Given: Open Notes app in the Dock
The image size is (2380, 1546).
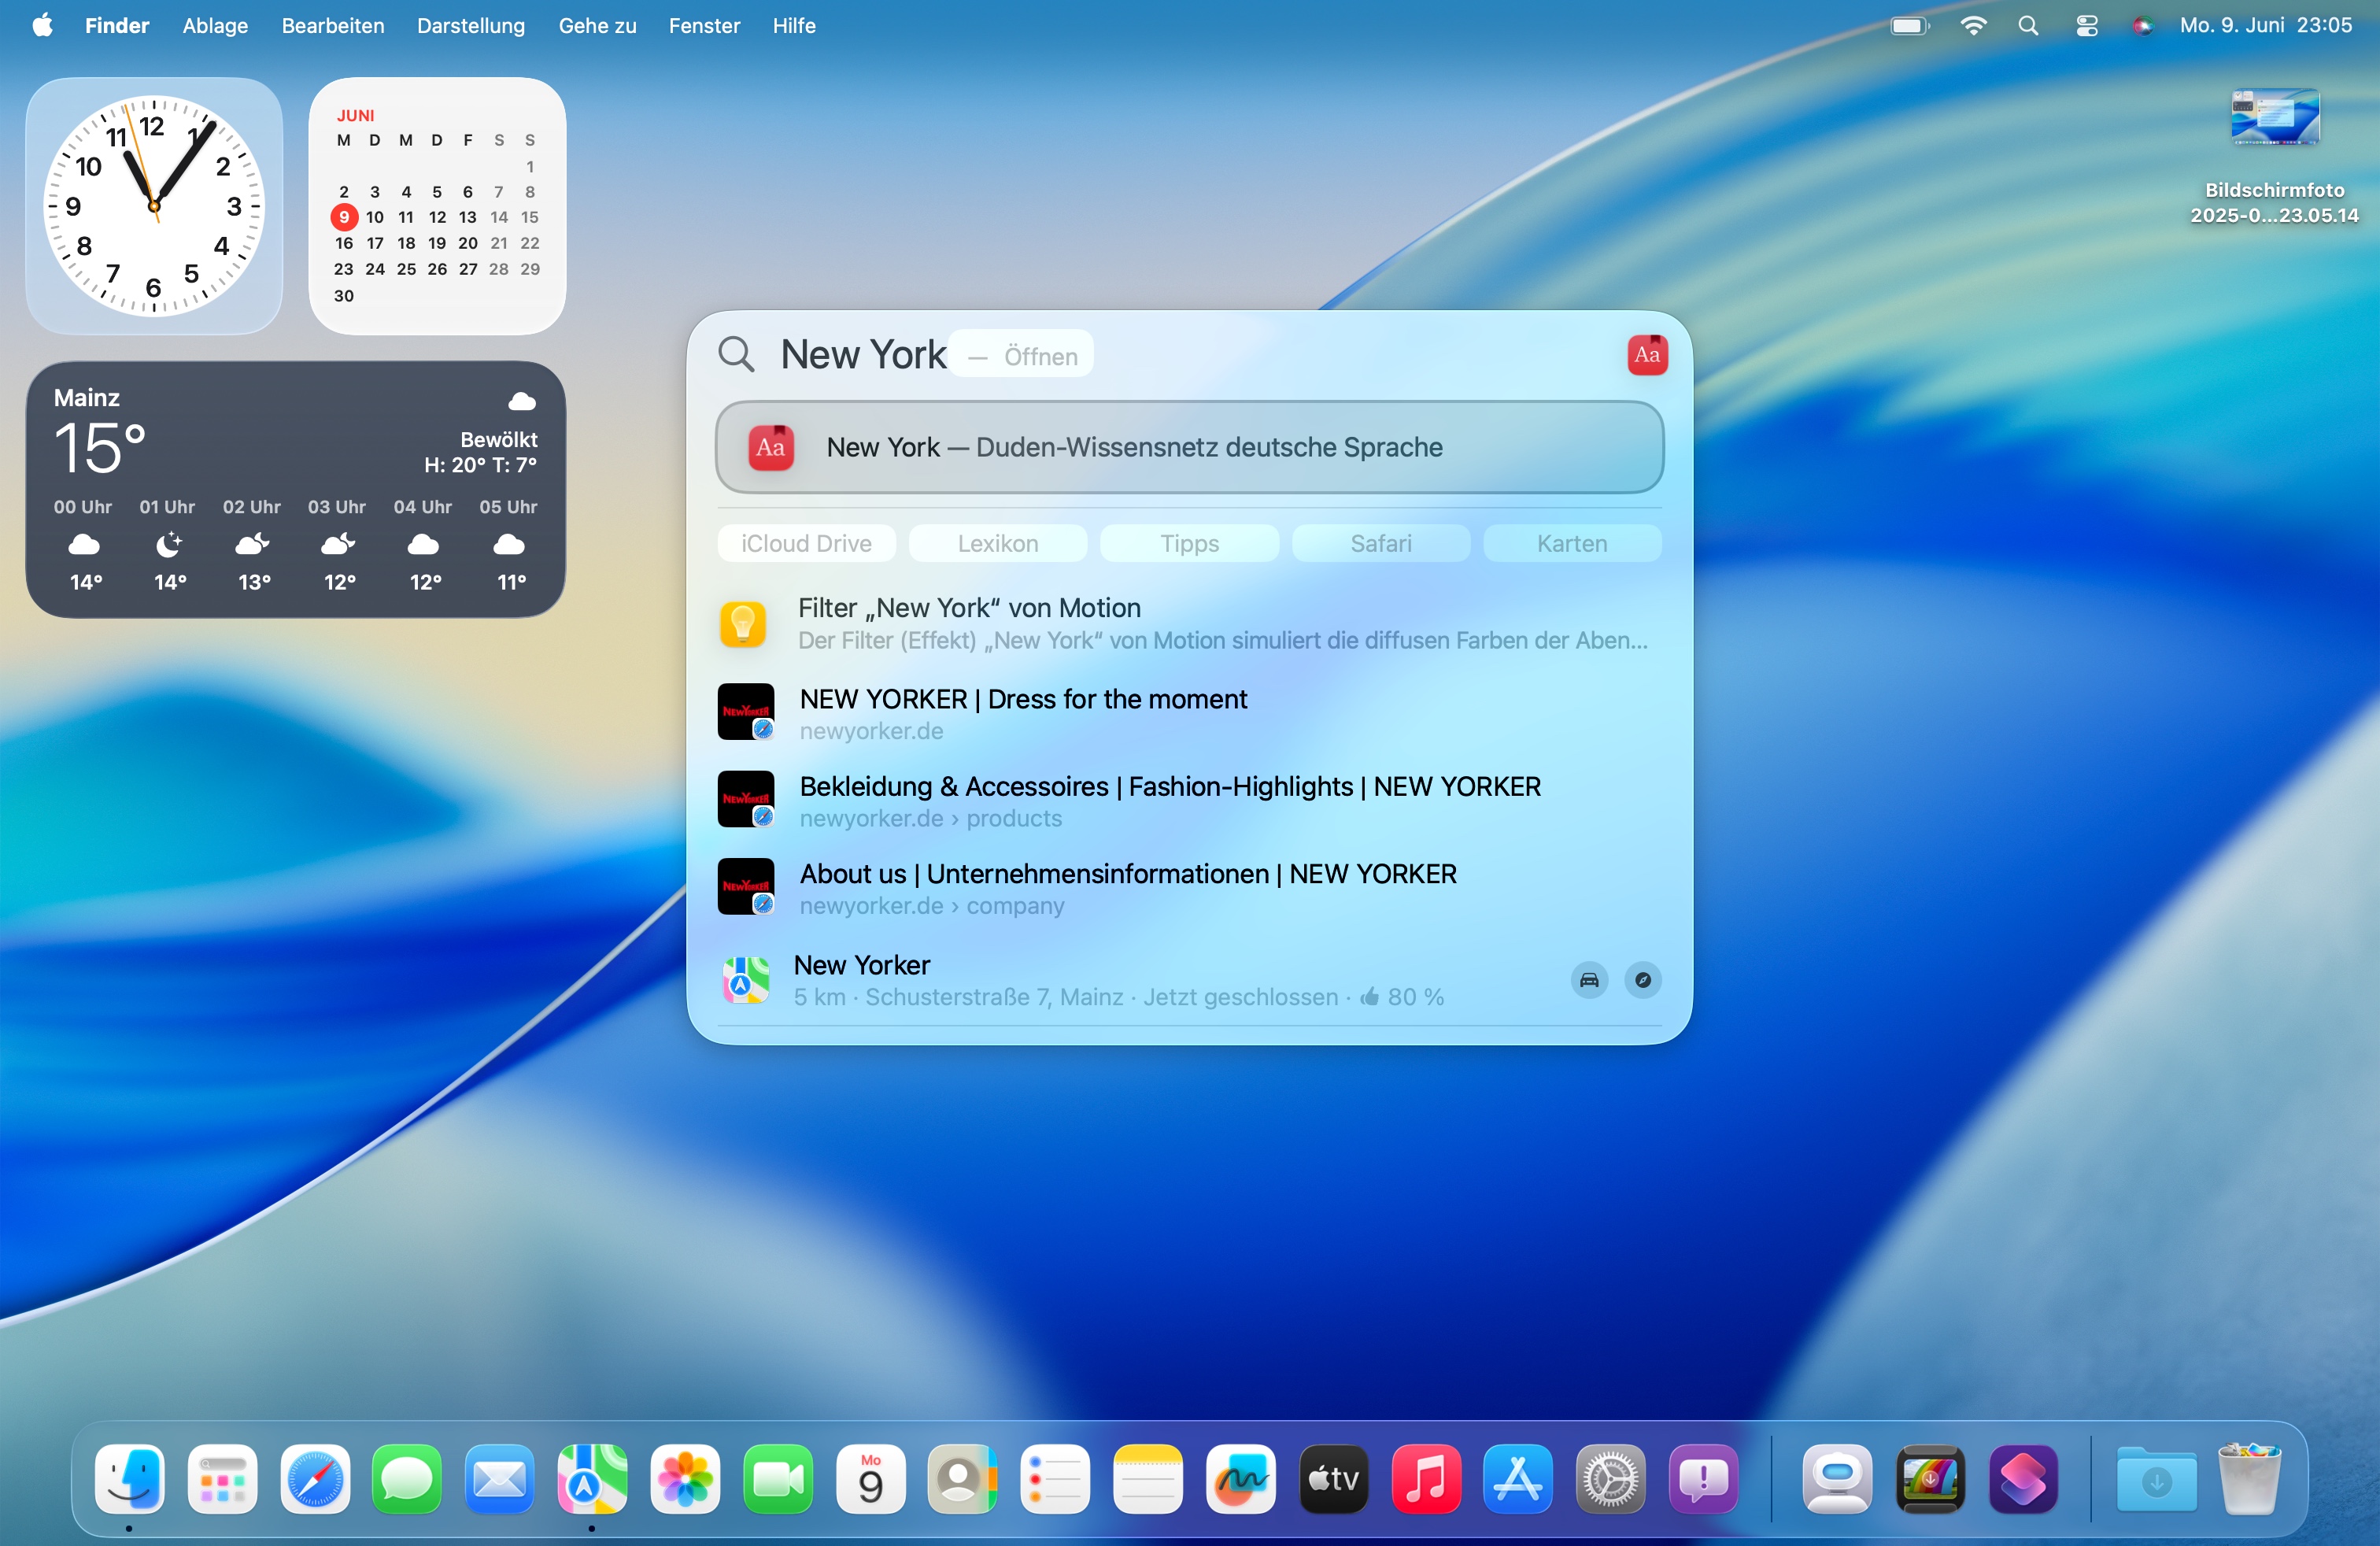Looking at the screenshot, I should coord(1148,1478).
